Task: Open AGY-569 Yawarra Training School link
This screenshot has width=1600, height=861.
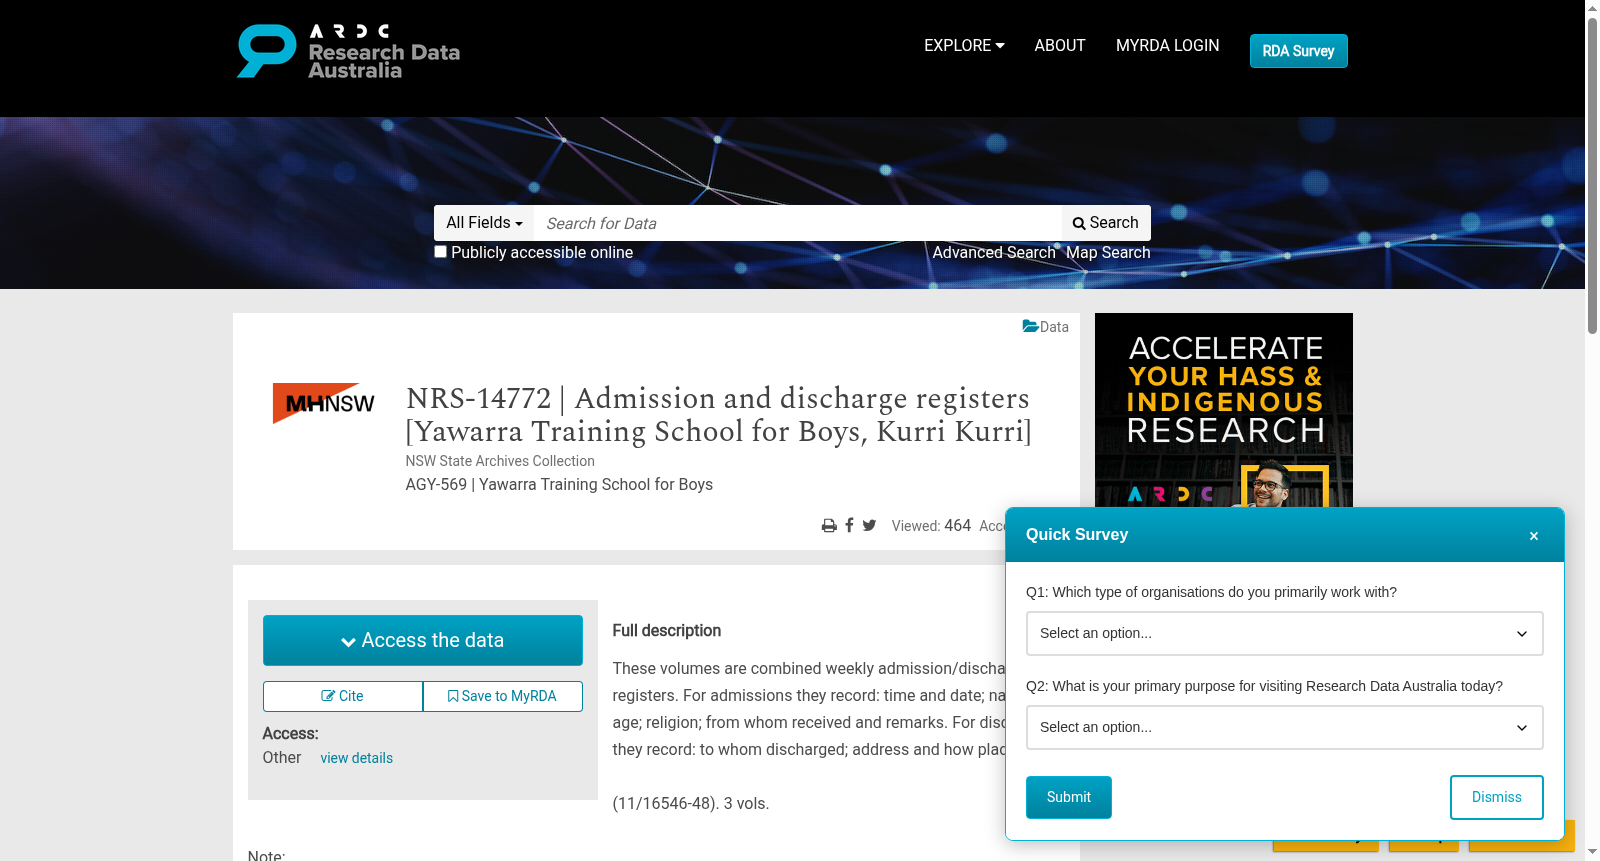Action: click(559, 484)
